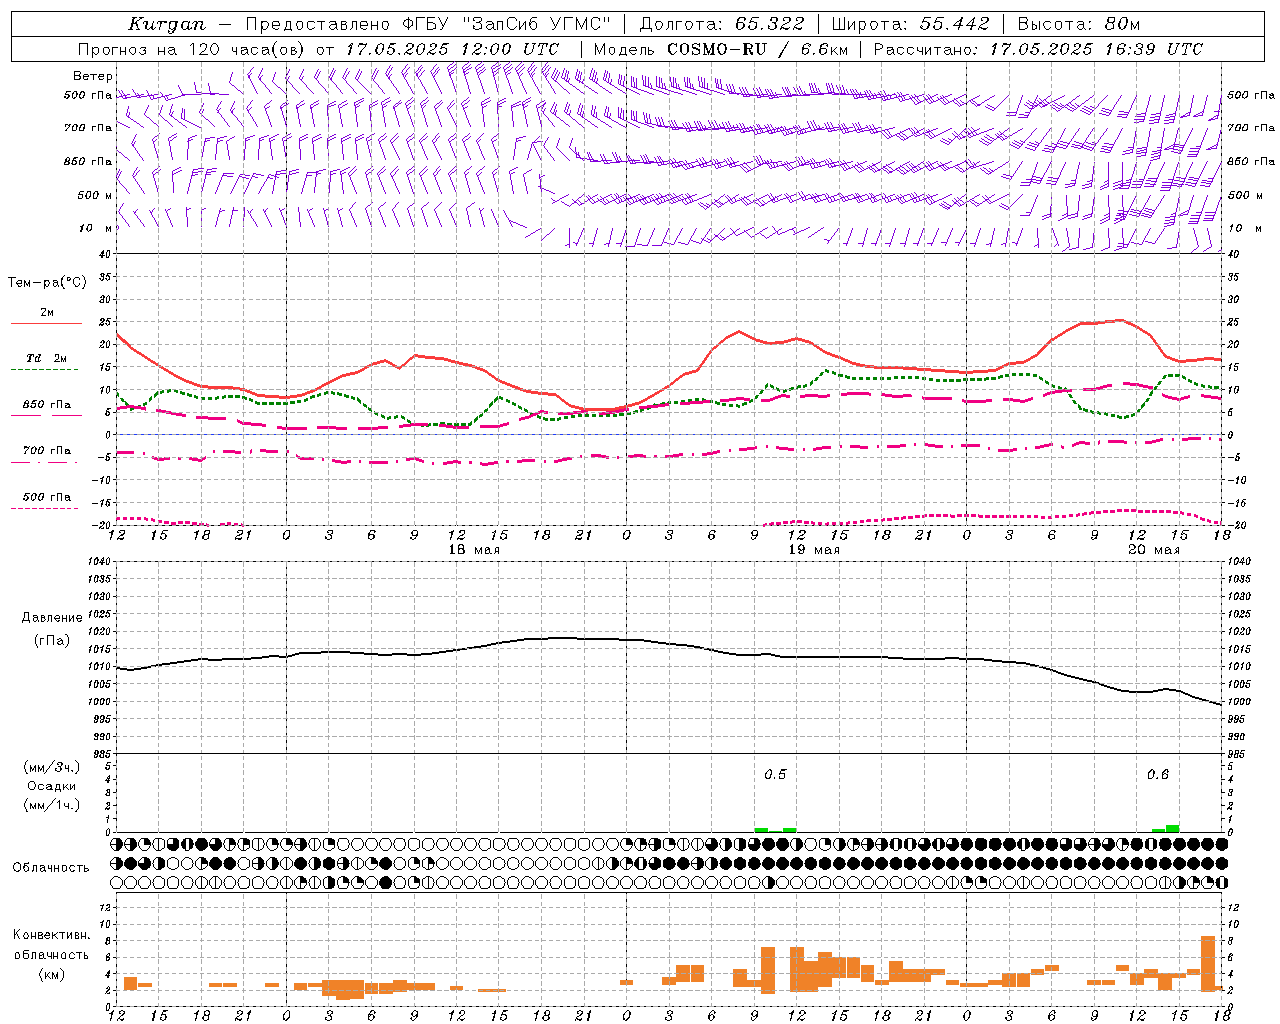Click the Модель COSMO-RU / 6.6км label
The width and height of the screenshot is (1280, 1024).
tap(721, 49)
